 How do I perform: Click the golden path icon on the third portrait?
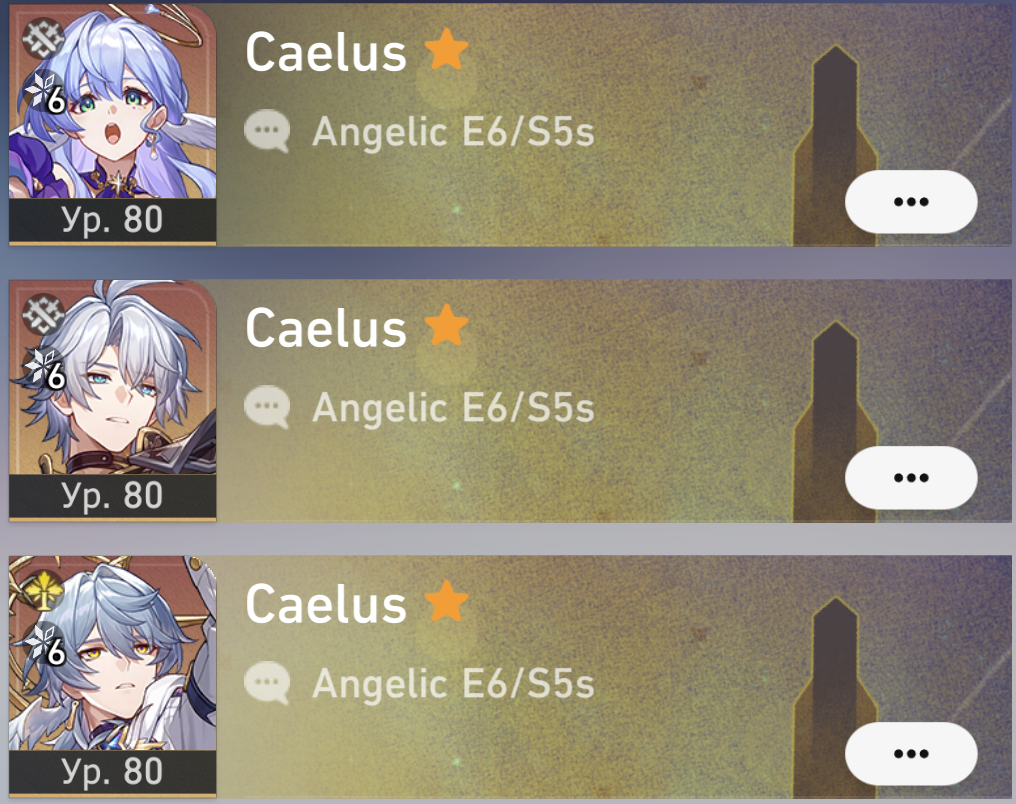43,590
